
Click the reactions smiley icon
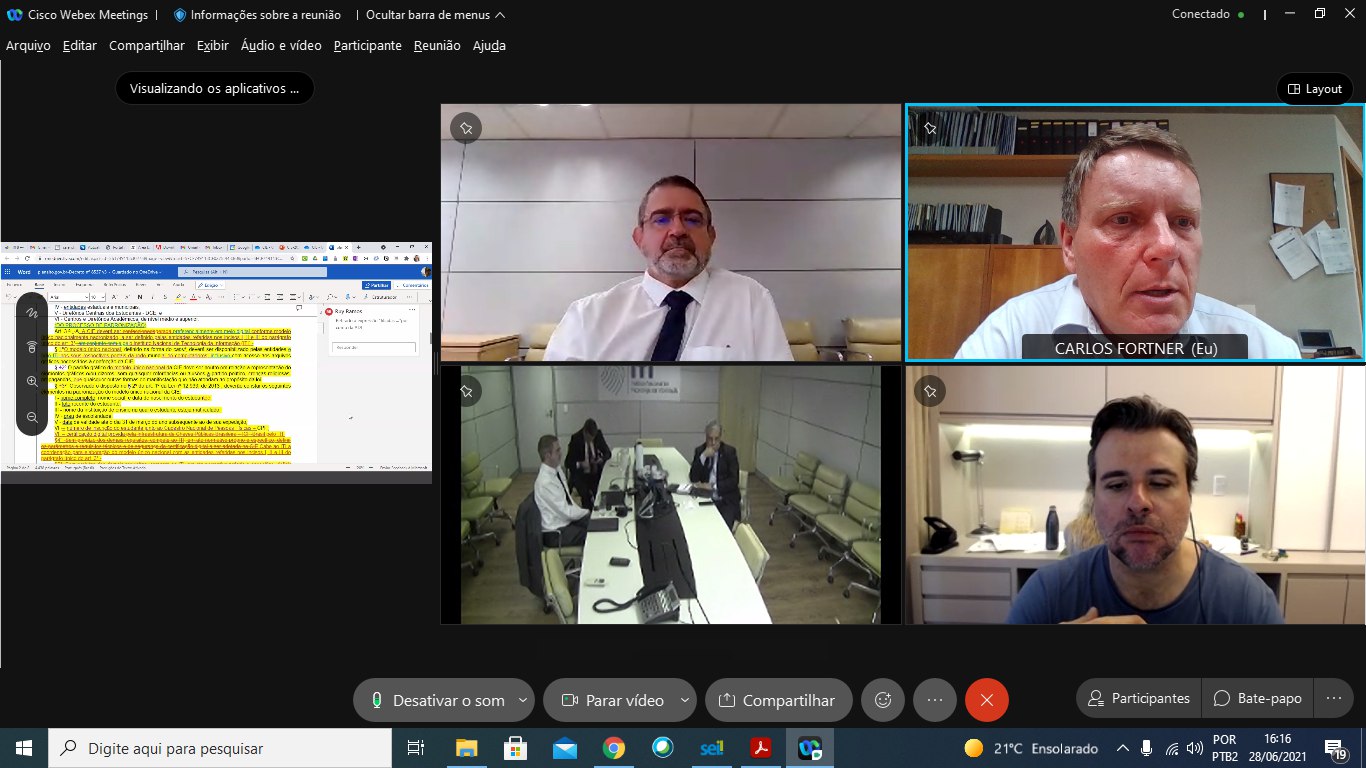pos(883,700)
